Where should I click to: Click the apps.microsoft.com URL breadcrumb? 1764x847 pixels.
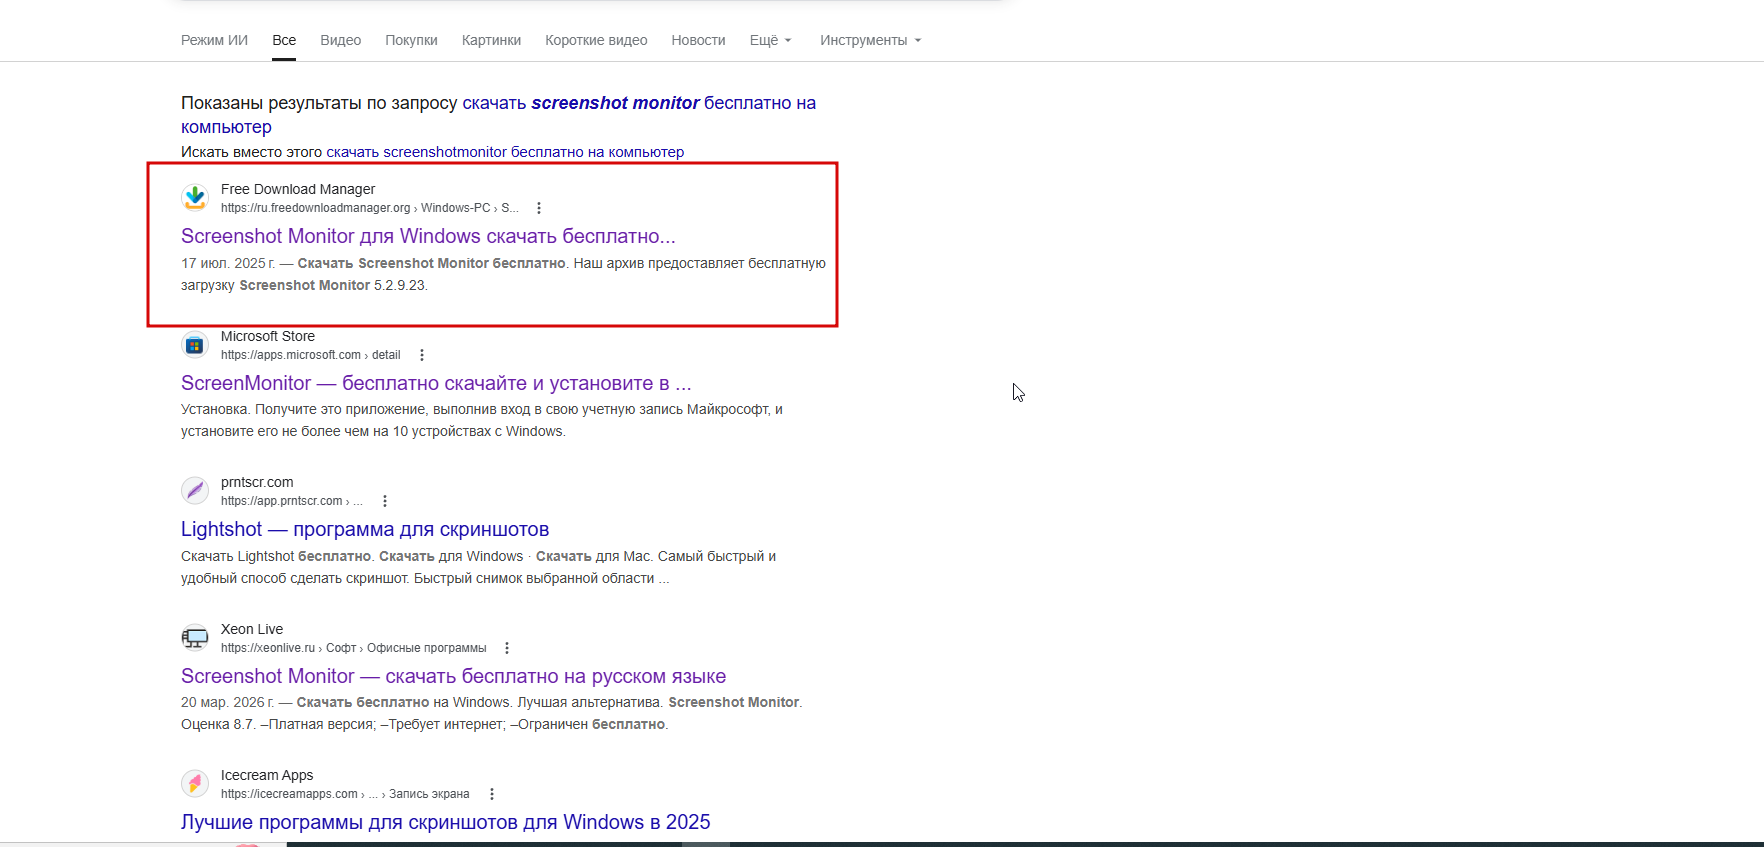click(310, 355)
